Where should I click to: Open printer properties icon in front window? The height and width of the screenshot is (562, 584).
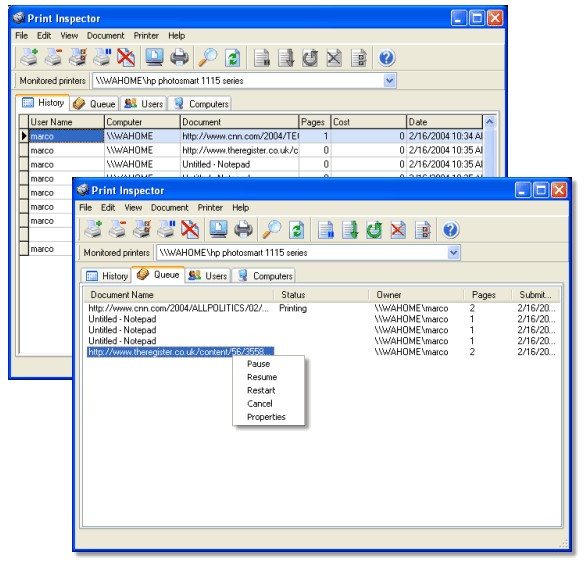tap(142, 229)
